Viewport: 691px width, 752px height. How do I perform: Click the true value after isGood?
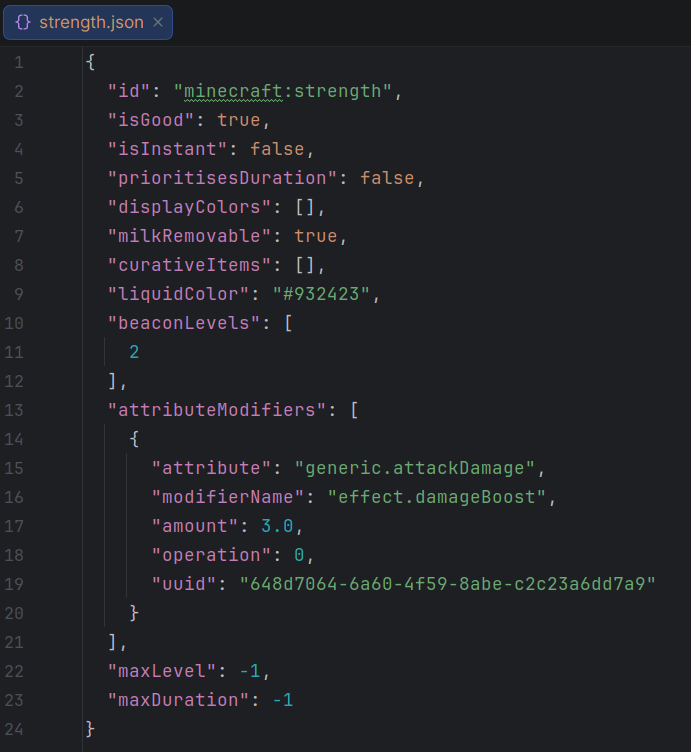(239, 120)
